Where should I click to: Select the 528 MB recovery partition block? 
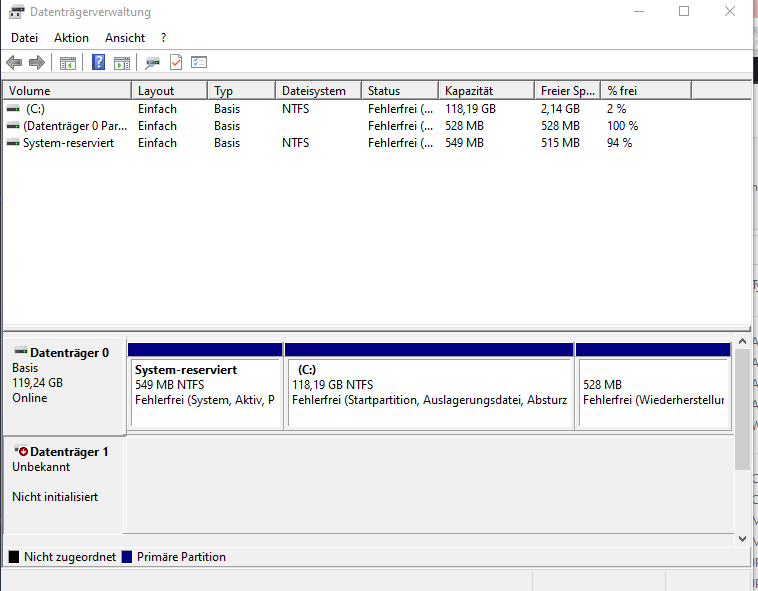tap(654, 386)
